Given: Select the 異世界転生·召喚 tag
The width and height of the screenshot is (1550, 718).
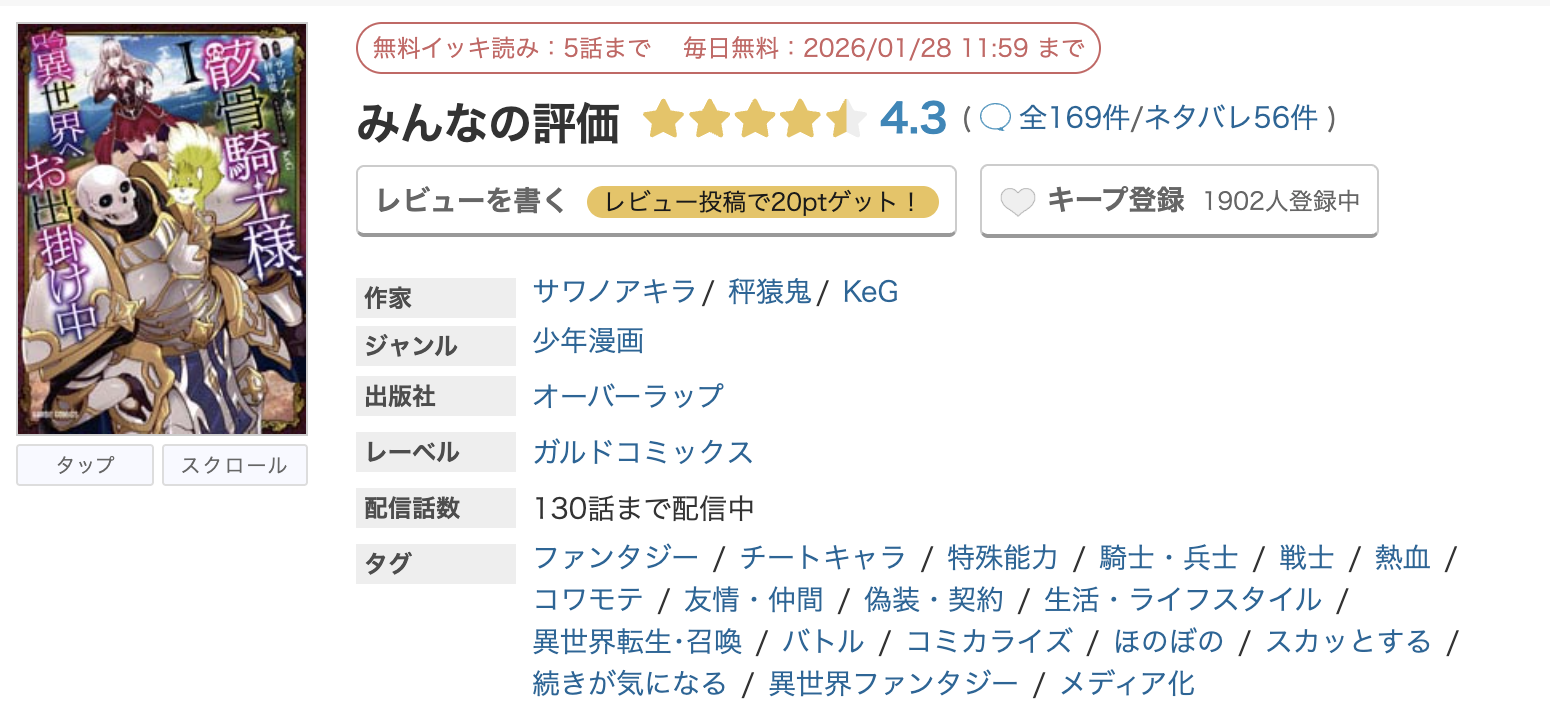Looking at the screenshot, I should (x=637, y=641).
